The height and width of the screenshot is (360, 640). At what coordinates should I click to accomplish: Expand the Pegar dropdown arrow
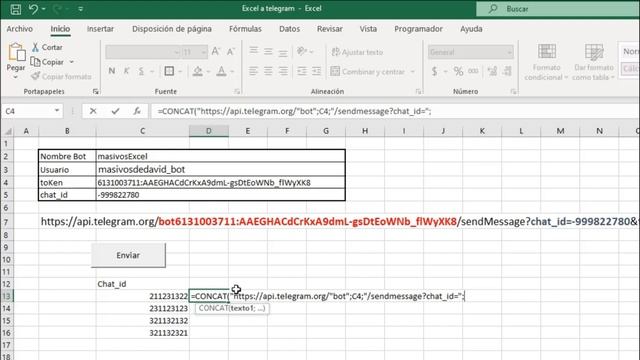coord(16,77)
